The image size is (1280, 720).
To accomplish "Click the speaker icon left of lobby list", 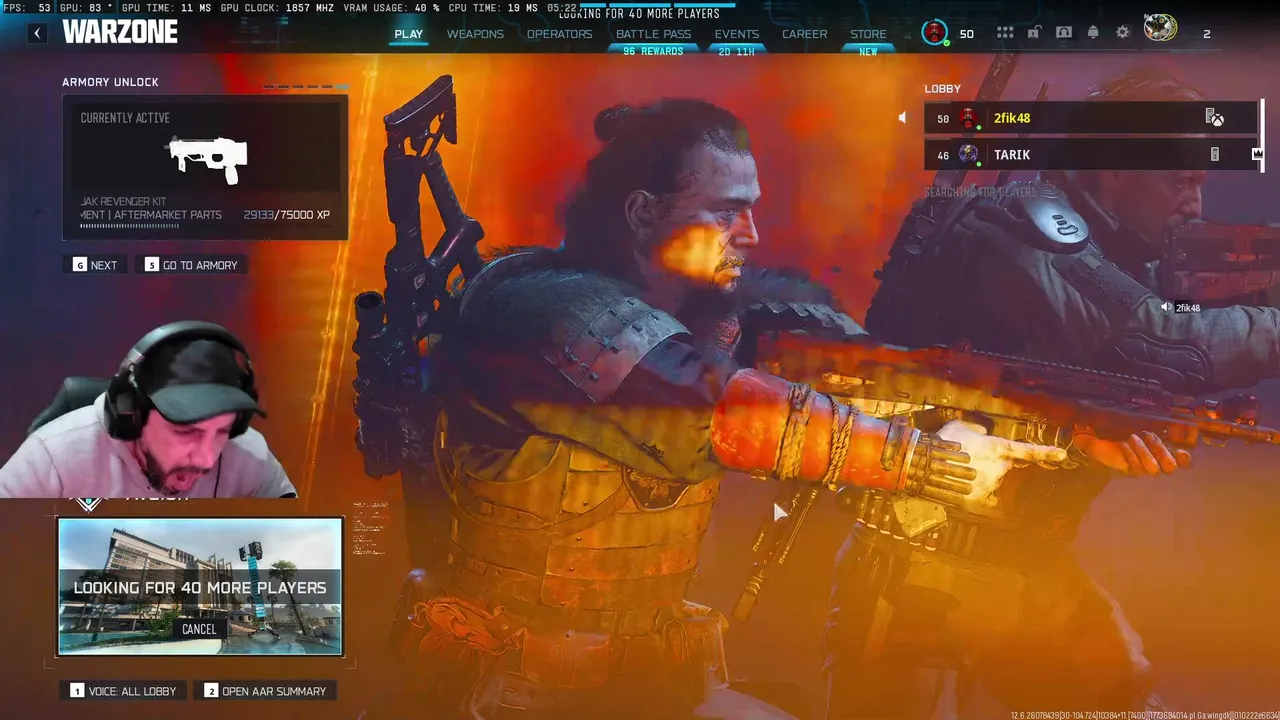I will (902, 118).
